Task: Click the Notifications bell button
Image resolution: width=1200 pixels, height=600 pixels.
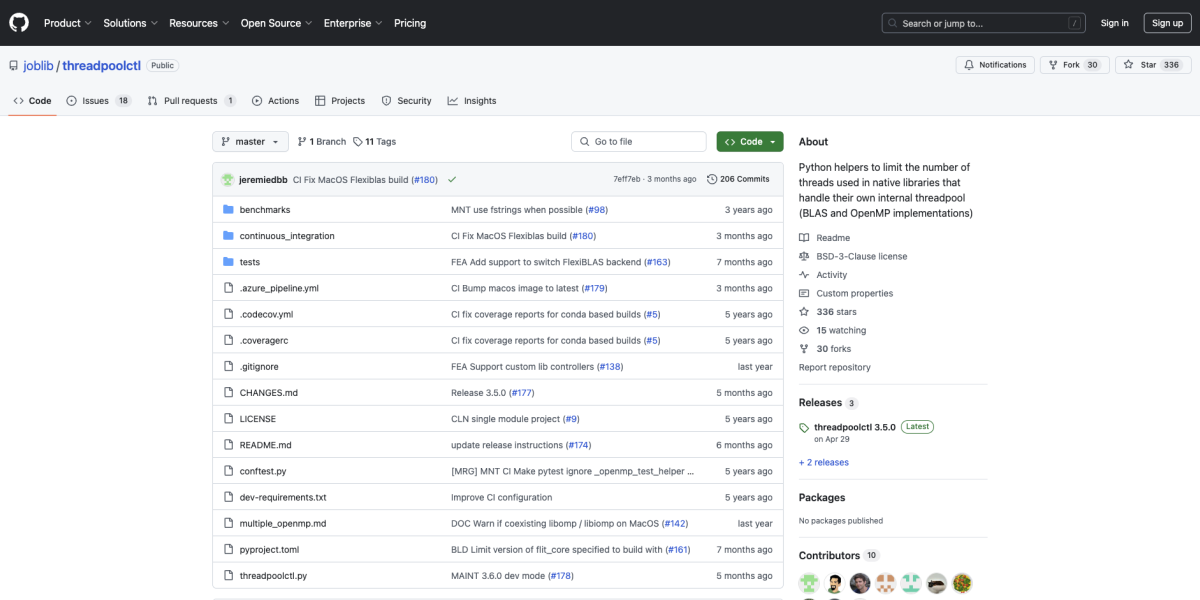Action: (x=995, y=65)
